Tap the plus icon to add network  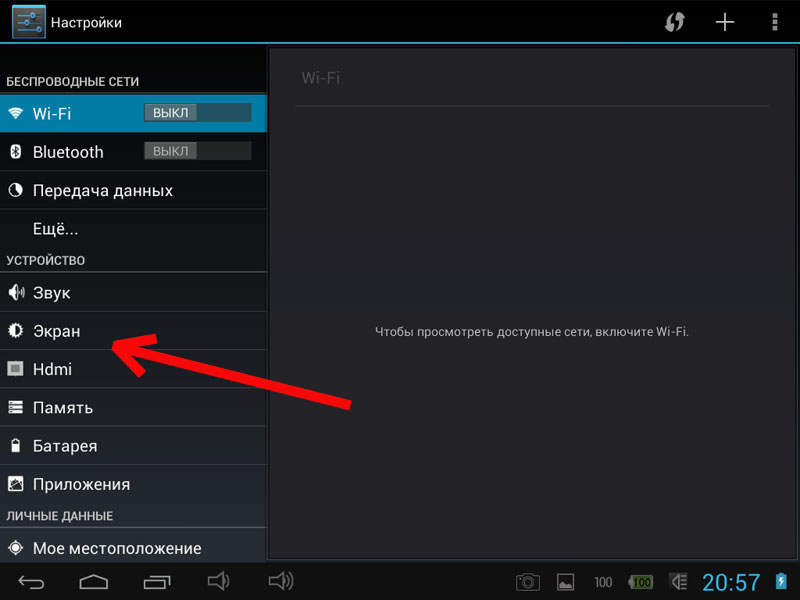(x=725, y=22)
